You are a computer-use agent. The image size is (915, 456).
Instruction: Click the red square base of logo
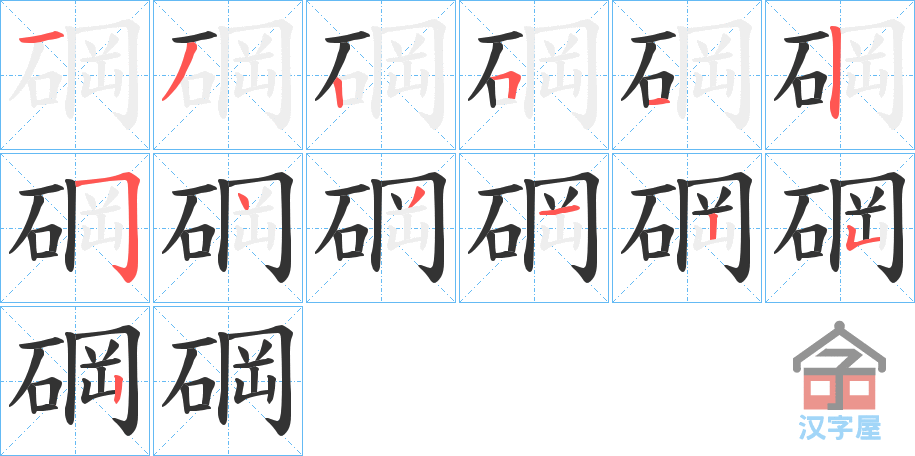pyautogui.click(x=839, y=390)
